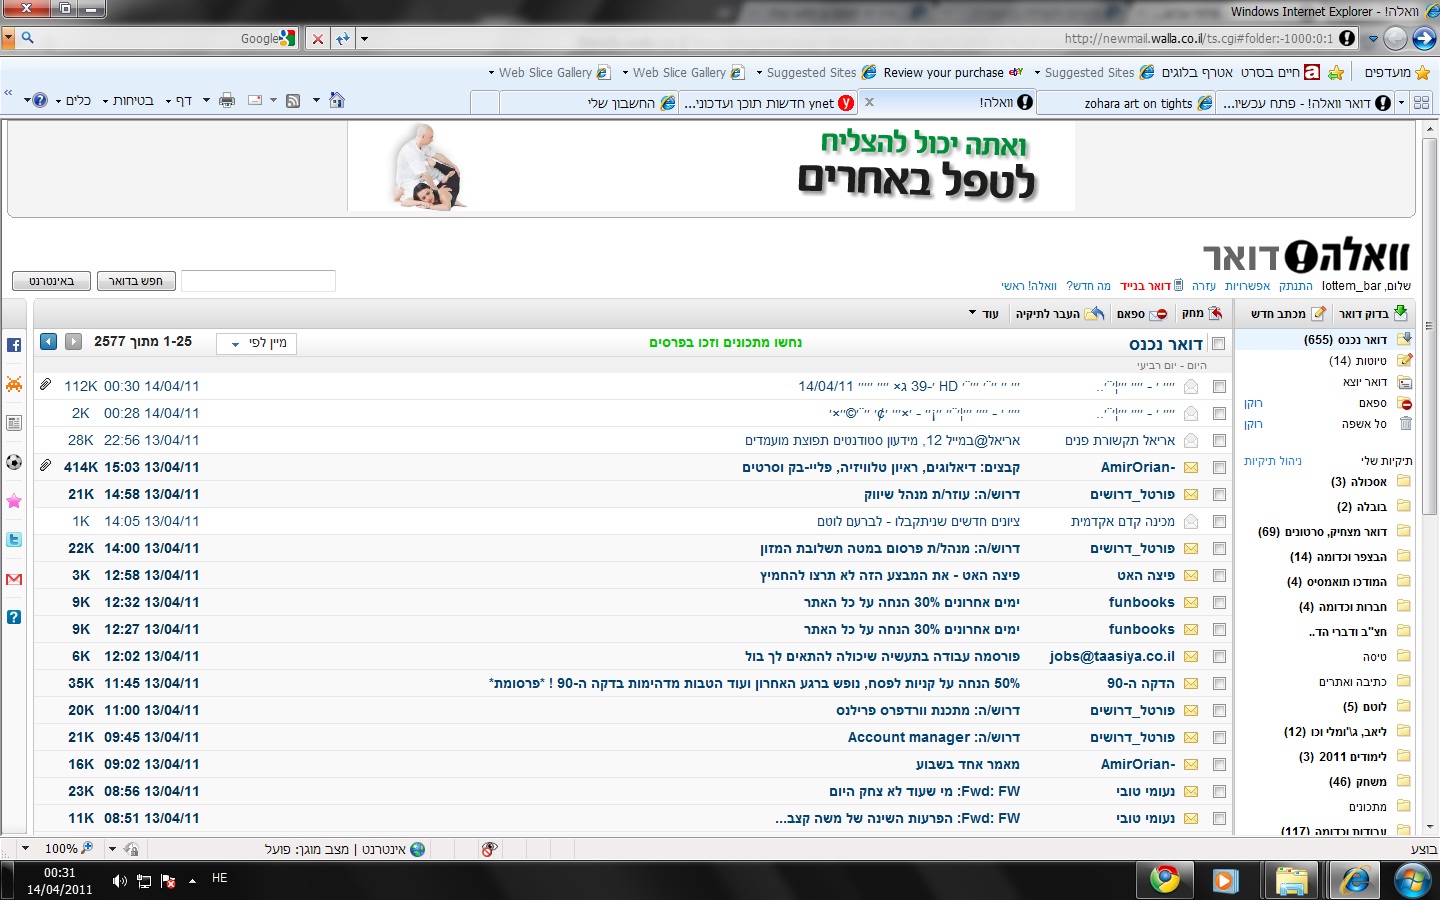Click the Add to Favorites Bar star-arrow icon

[1336, 72]
